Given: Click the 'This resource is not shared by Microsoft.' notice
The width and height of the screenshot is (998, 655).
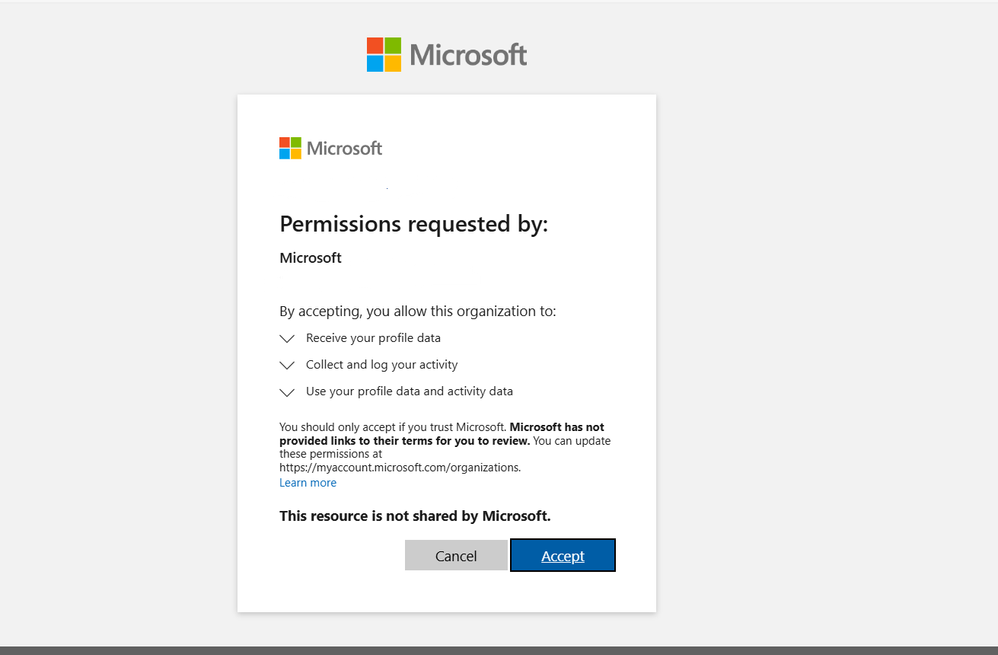Looking at the screenshot, I should (x=415, y=516).
